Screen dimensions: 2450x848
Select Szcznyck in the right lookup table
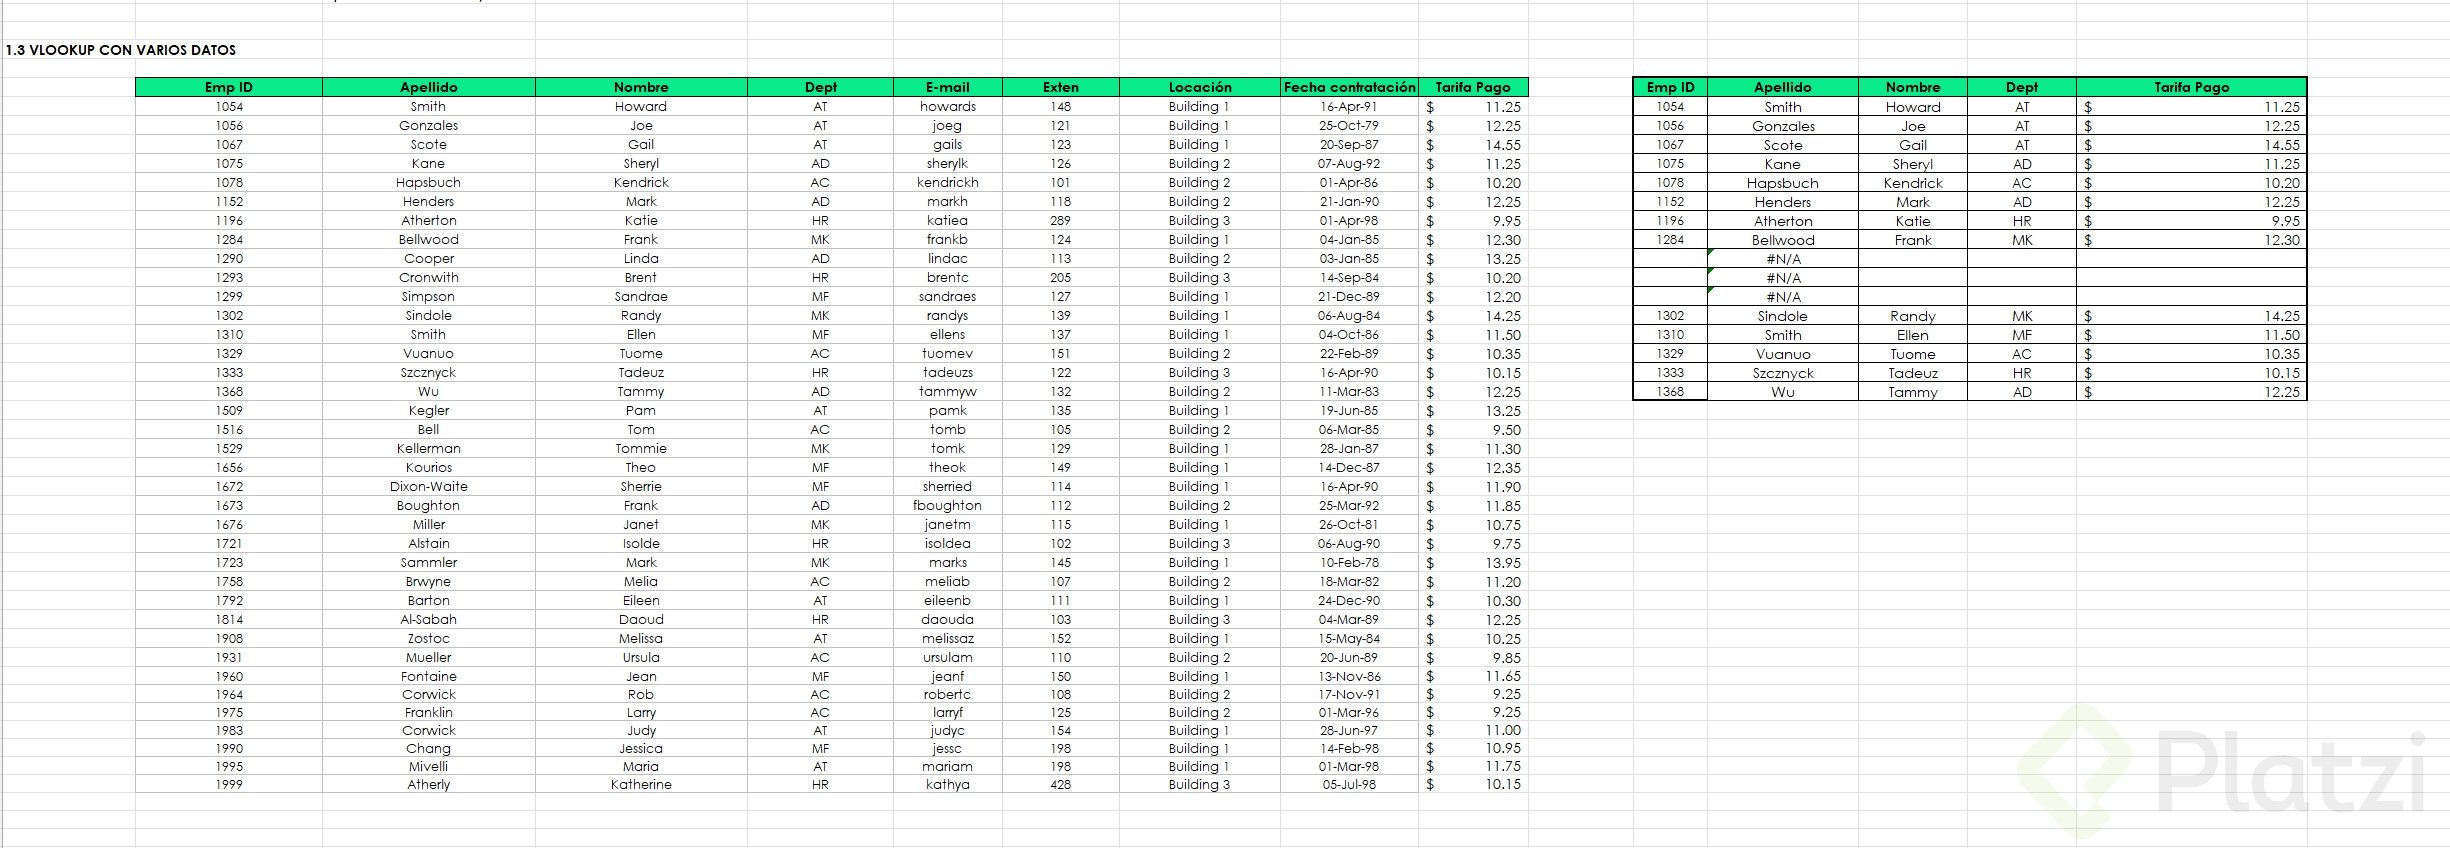pyautogui.click(x=1782, y=373)
